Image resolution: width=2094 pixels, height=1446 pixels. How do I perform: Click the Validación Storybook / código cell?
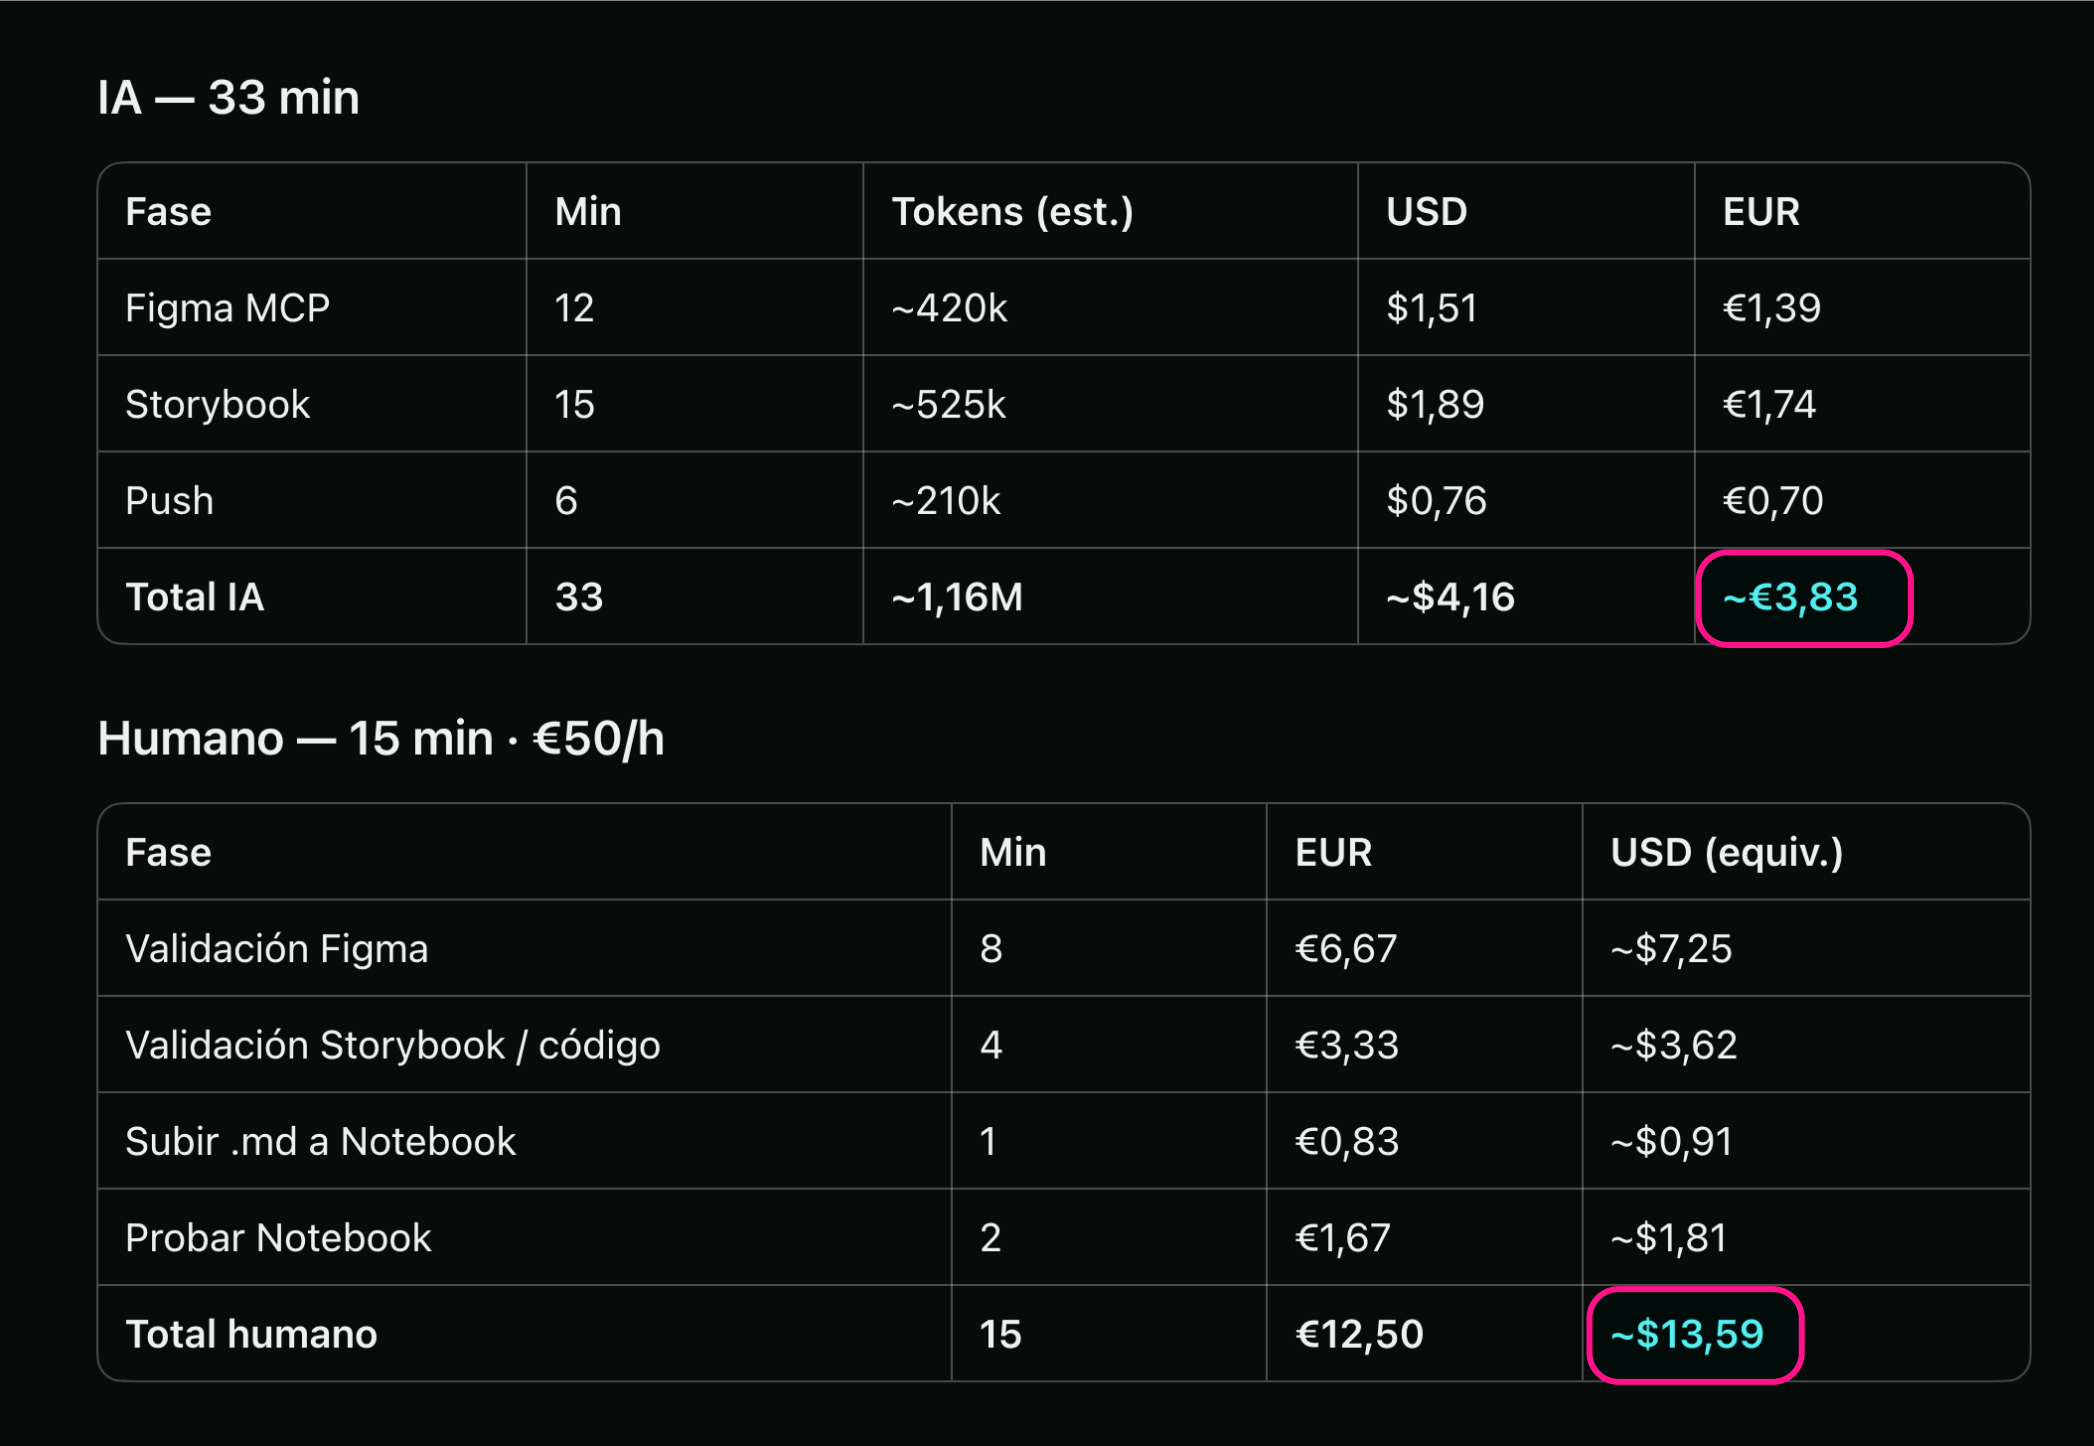pyautogui.click(x=392, y=1045)
